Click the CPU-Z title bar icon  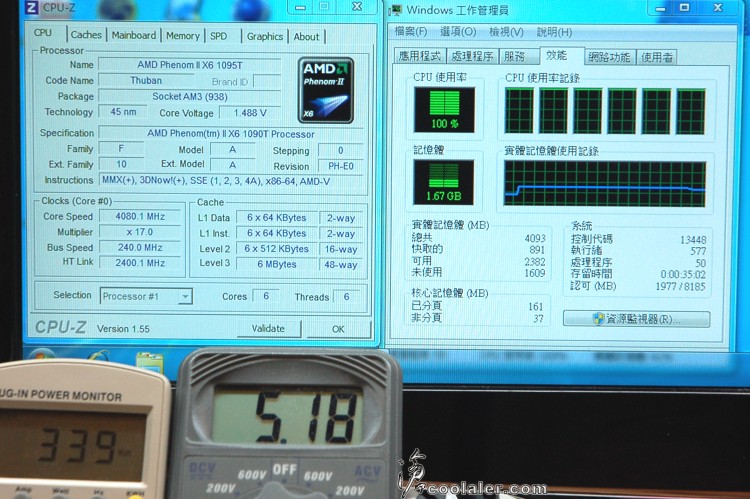[x=31, y=7]
